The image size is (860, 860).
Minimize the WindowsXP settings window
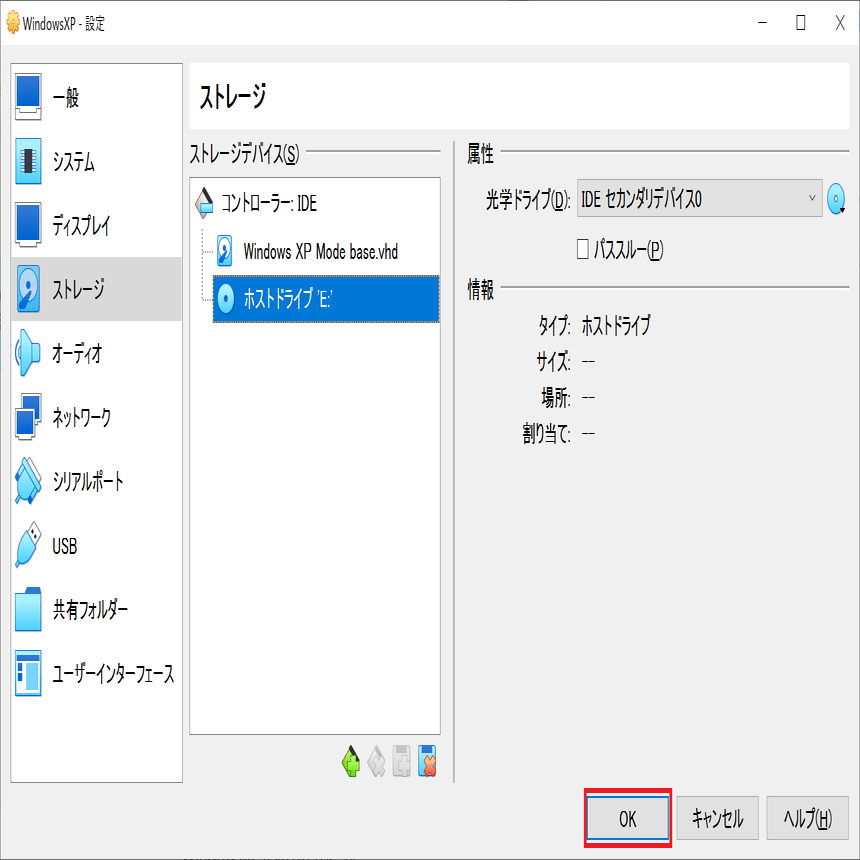[762, 23]
